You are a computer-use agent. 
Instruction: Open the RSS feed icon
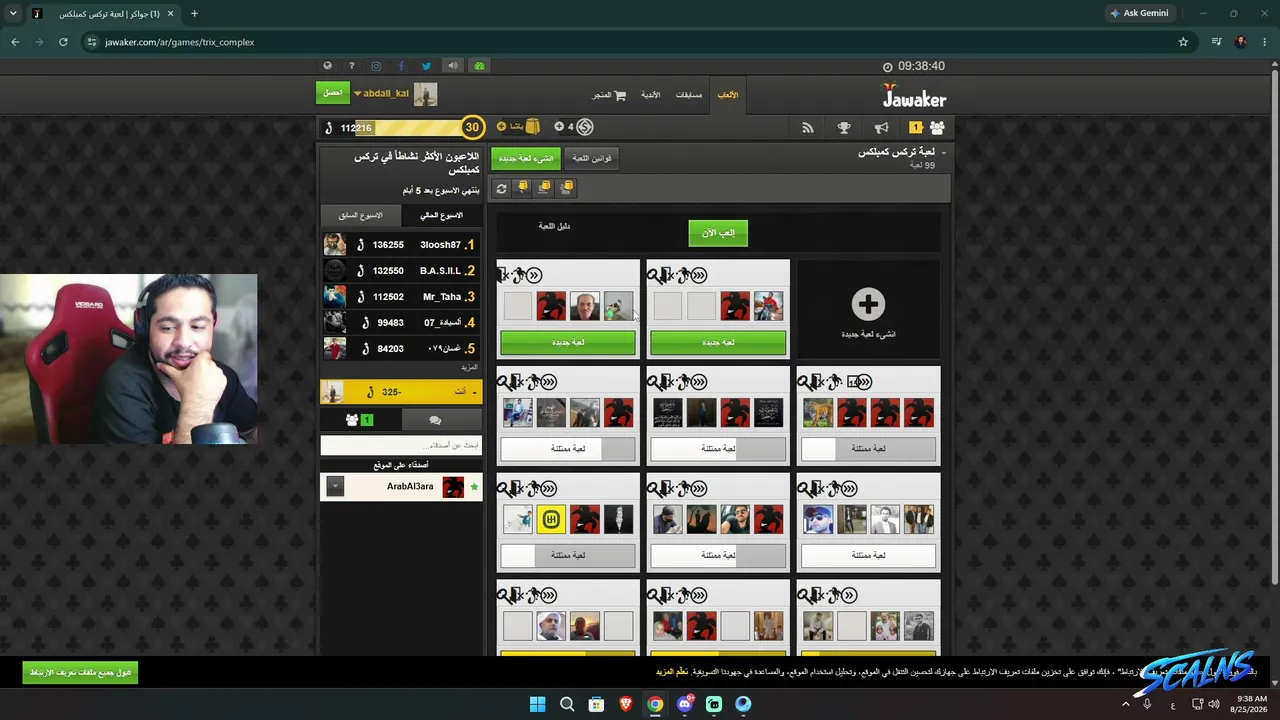pyautogui.click(x=808, y=127)
